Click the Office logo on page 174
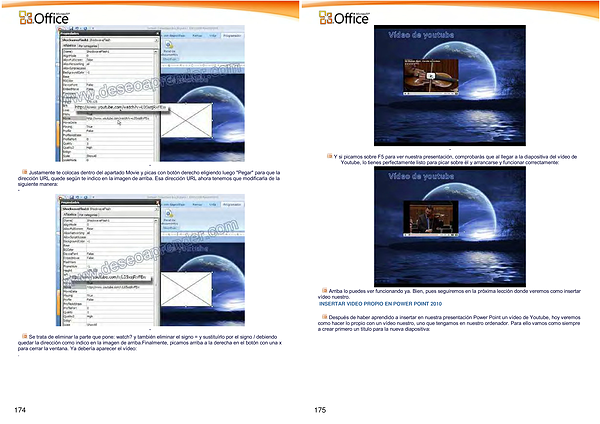 pyautogui.click(x=44, y=18)
